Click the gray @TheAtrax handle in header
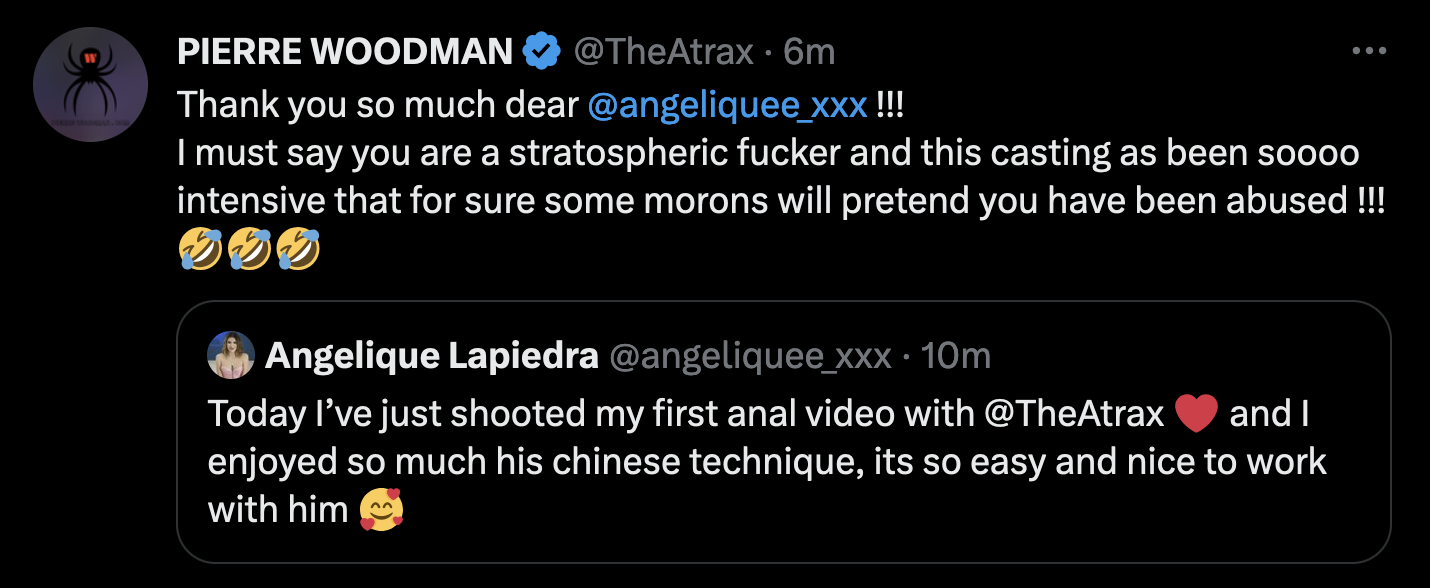The height and width of the screenshot is (588, 1430). [662, 52]
